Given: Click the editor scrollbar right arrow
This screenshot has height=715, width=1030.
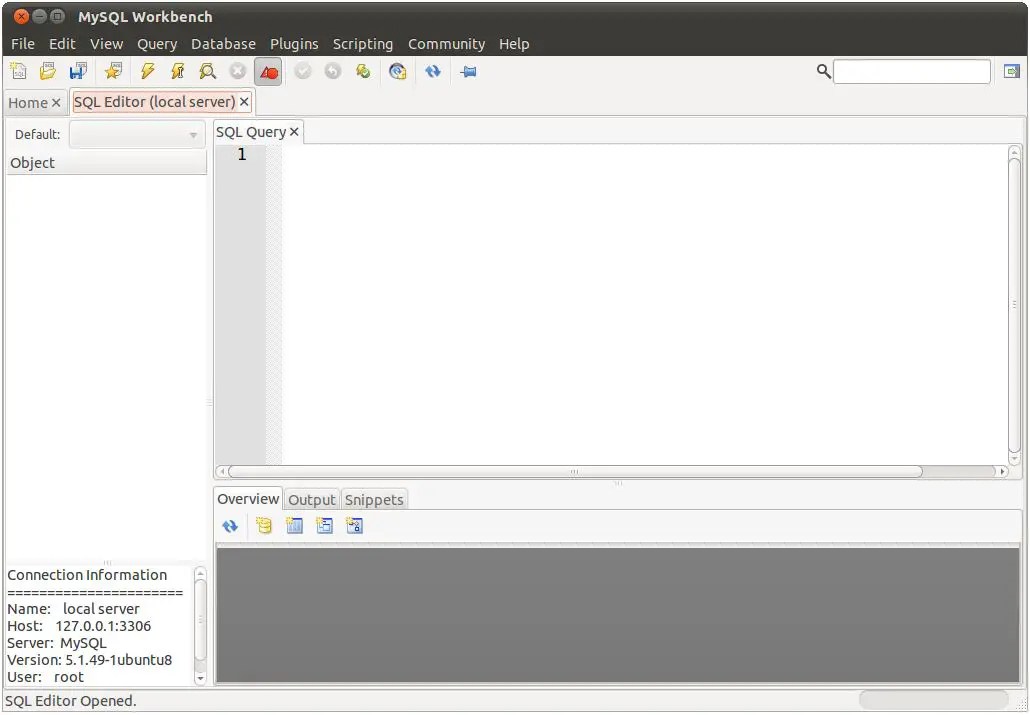Looking at the screenshot, I should [x=1002, y=471].
